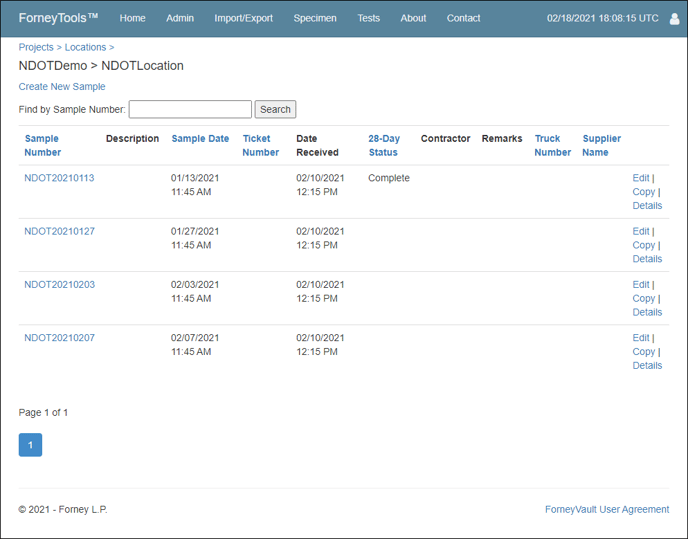The width and height of the screenshot is (688, 539).
Task: Click the ForneyTools brand logo
Action: click(58, 18)
